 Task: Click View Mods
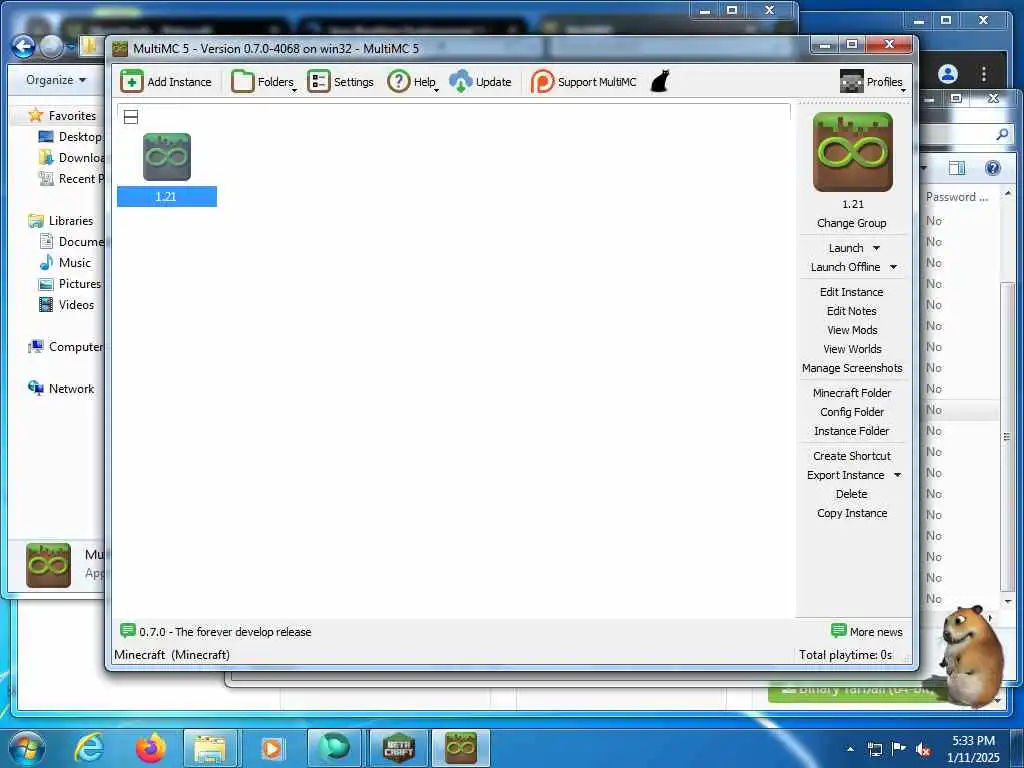coord(852,330)
